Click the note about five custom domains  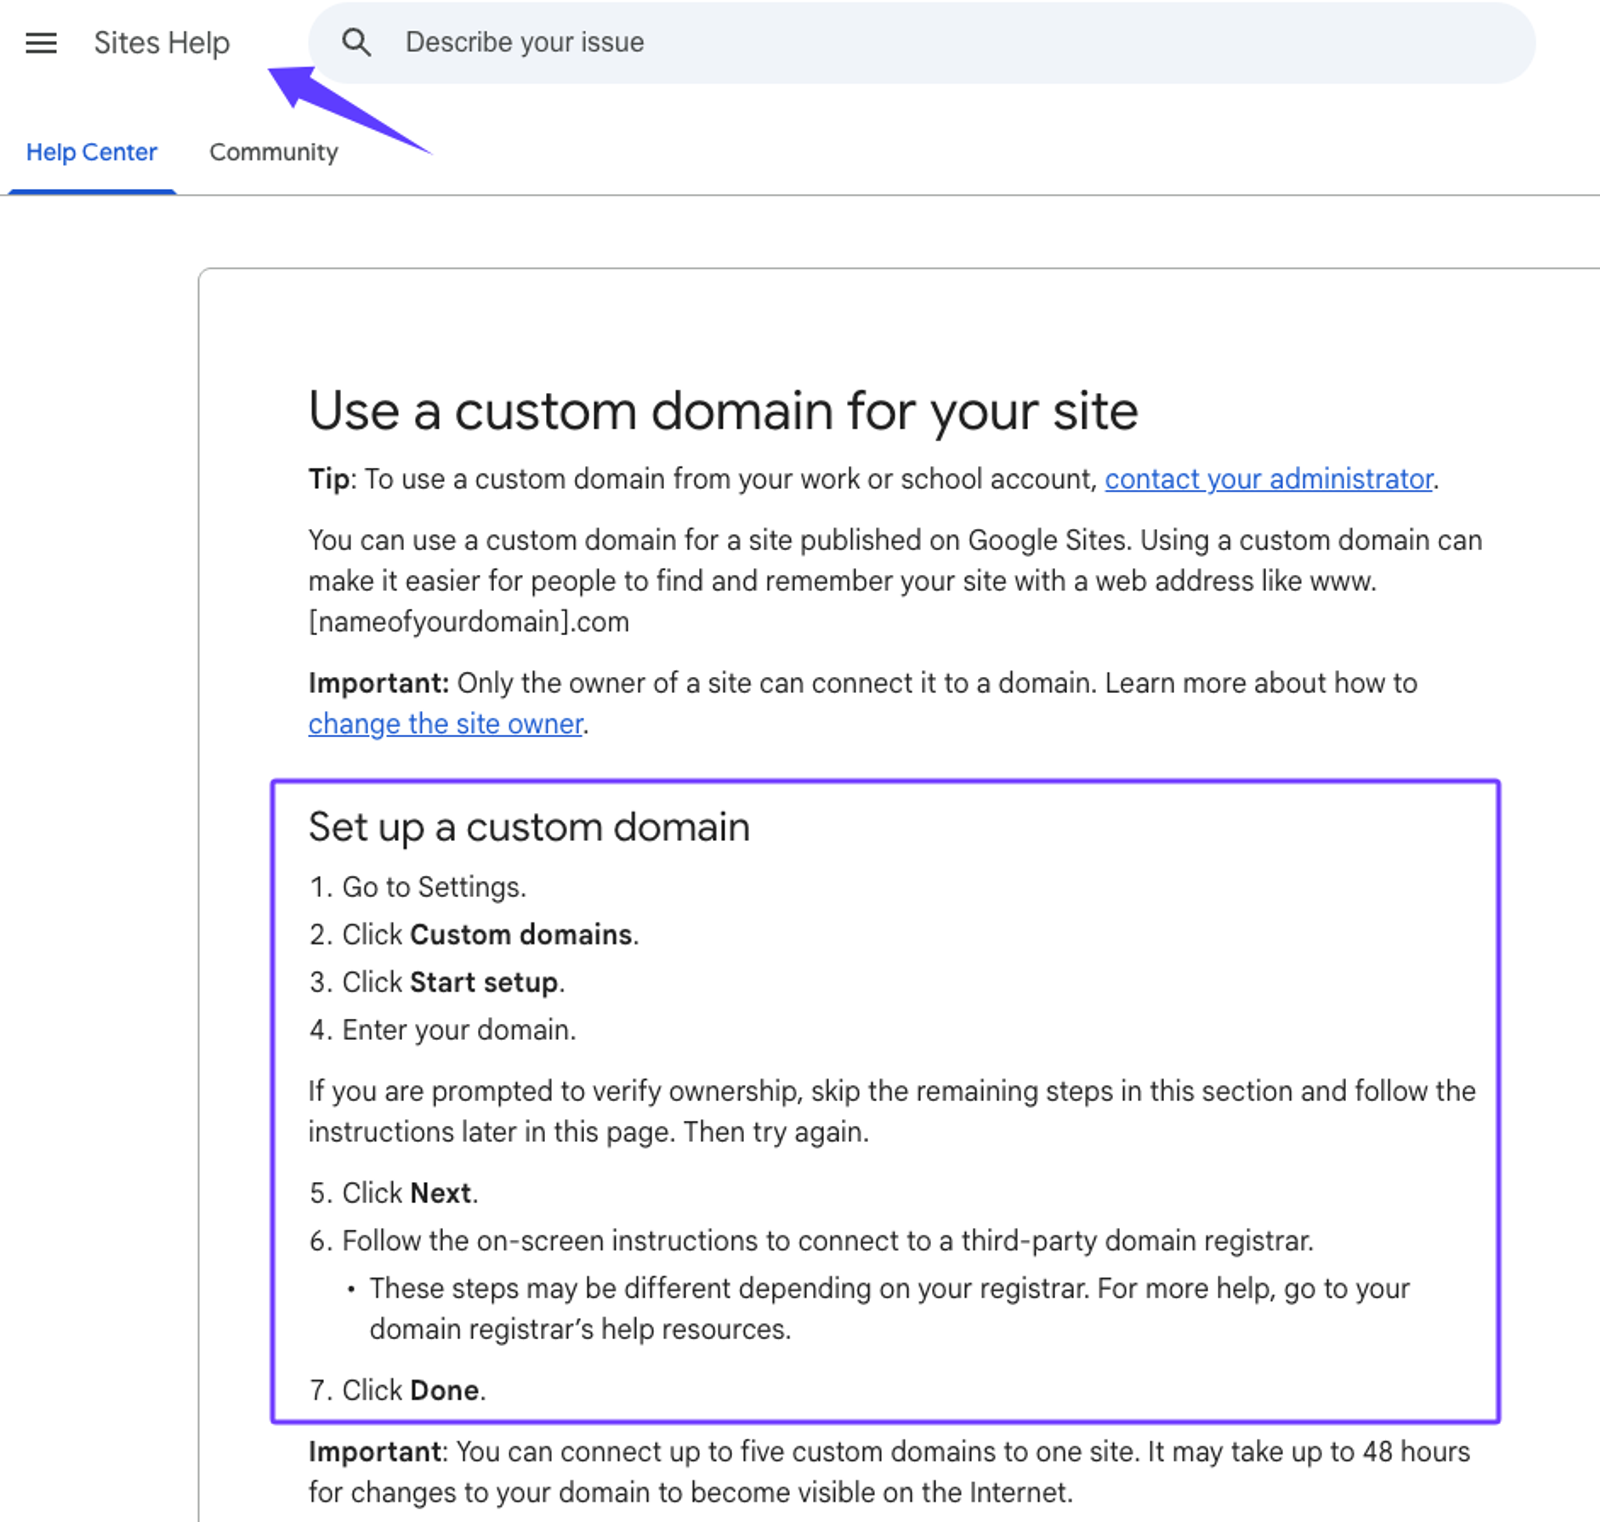tap(889, 1472)
